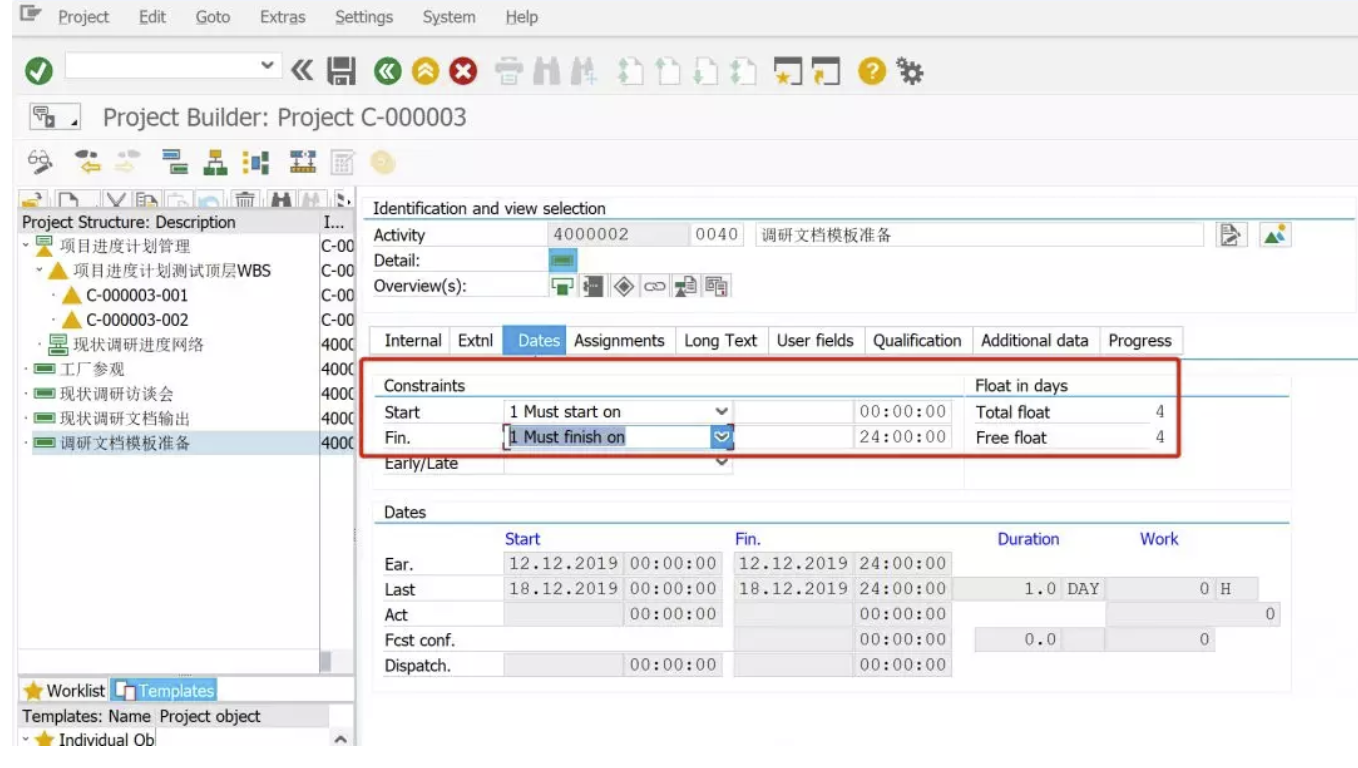The height and width of the screenshot is (768, 1358).
Task: Switch to the Long Text tab
Action: (x=720, y=340)
